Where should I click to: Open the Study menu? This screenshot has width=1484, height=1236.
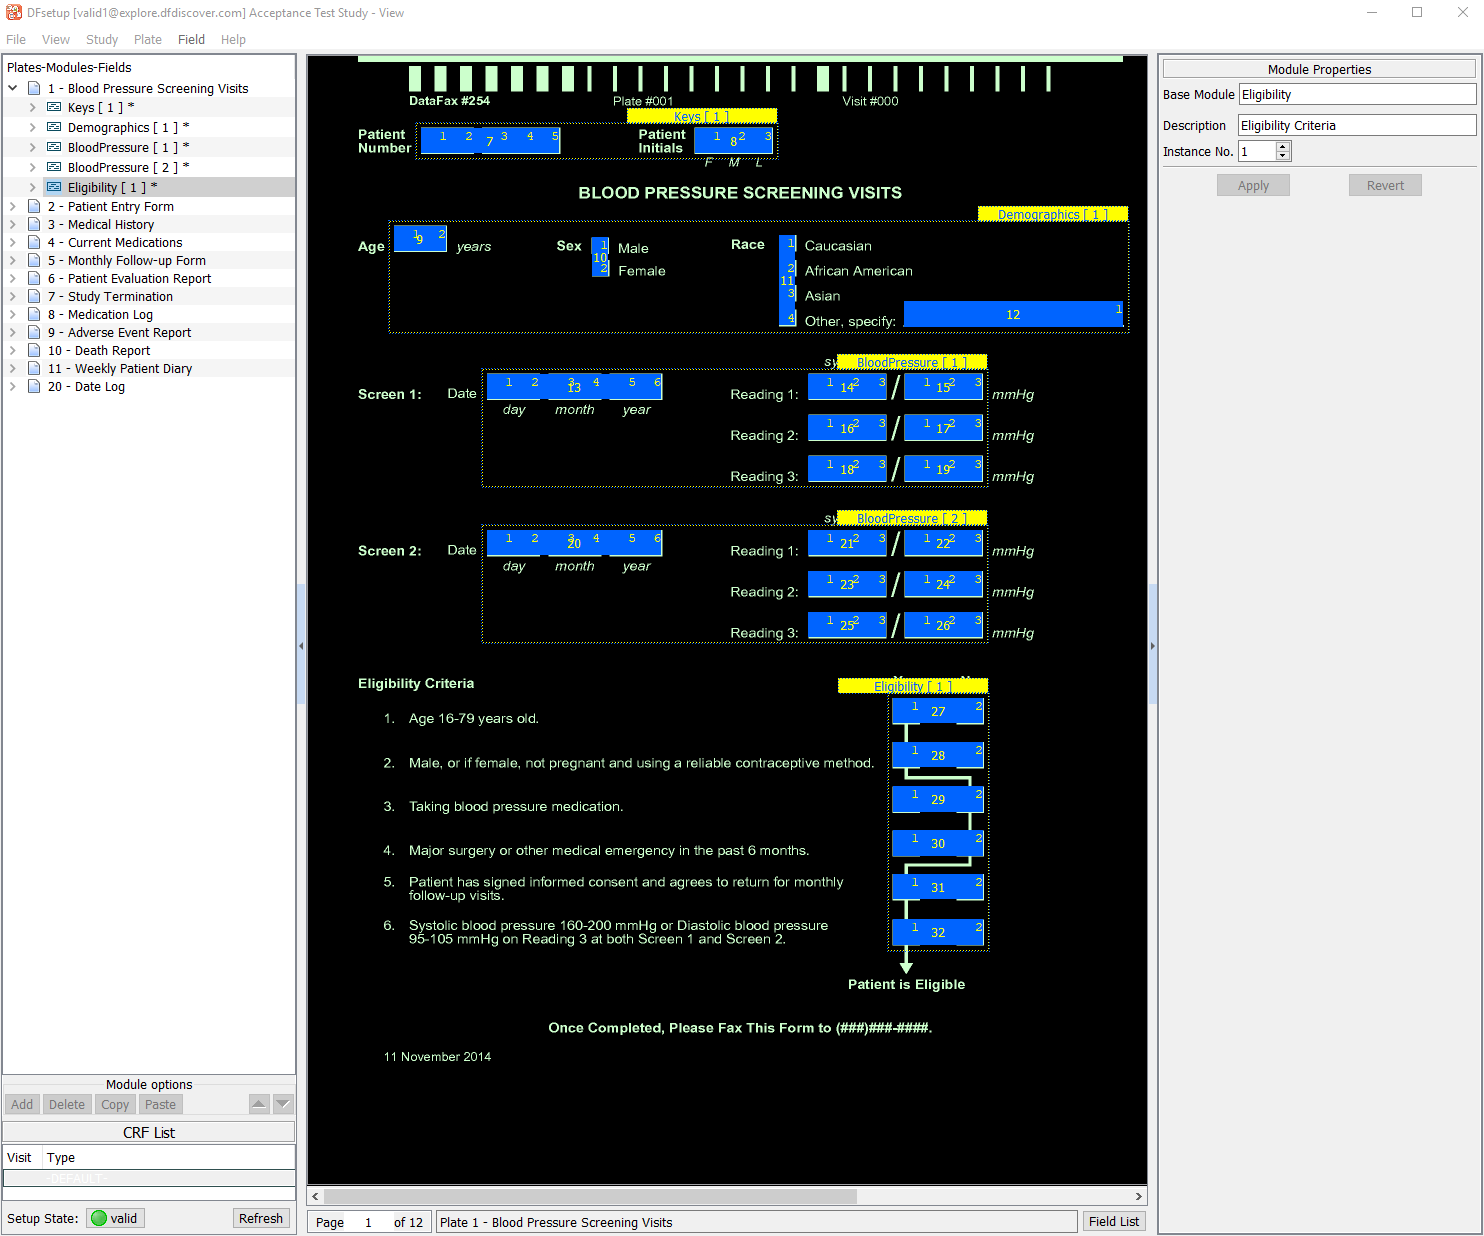101,40
